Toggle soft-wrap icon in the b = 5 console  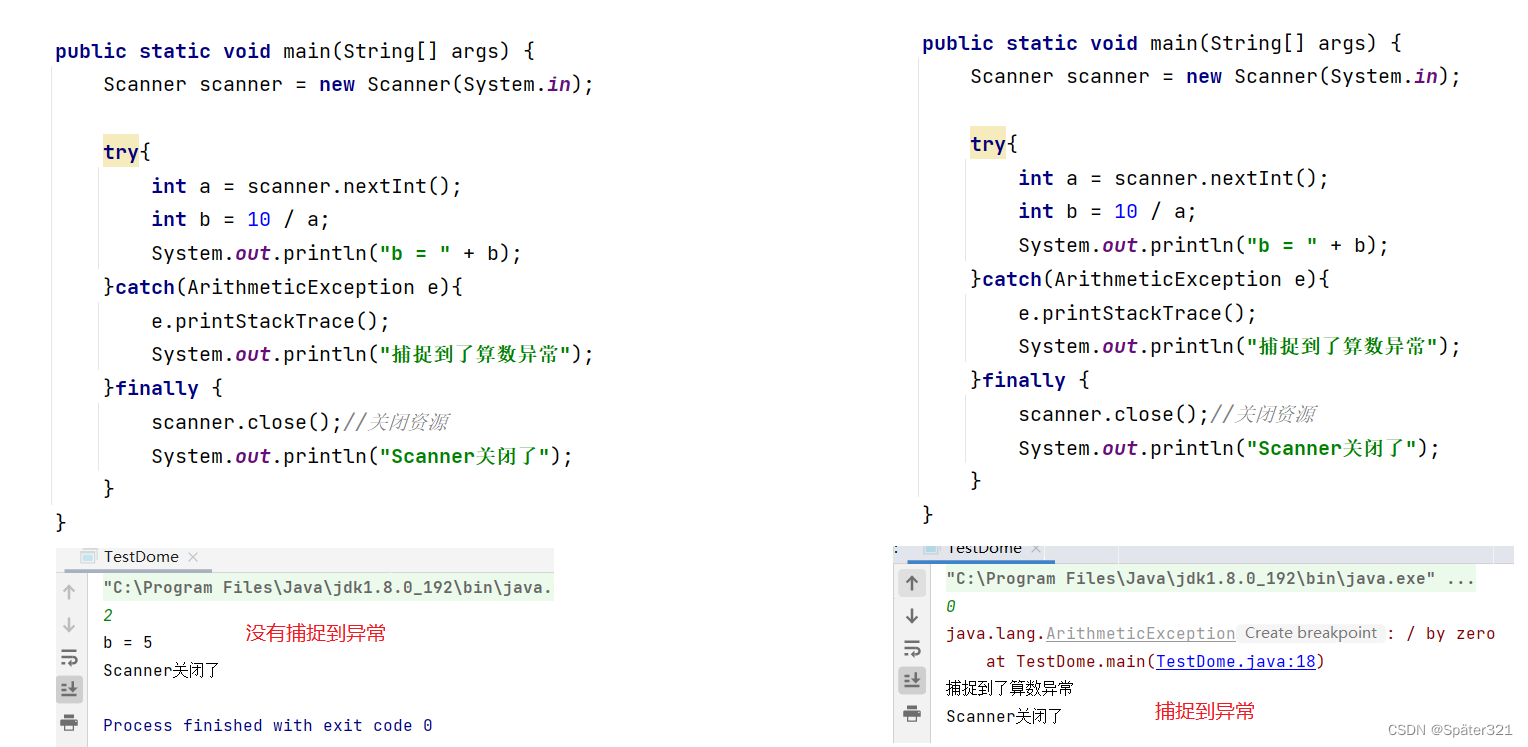click(69, 657)
